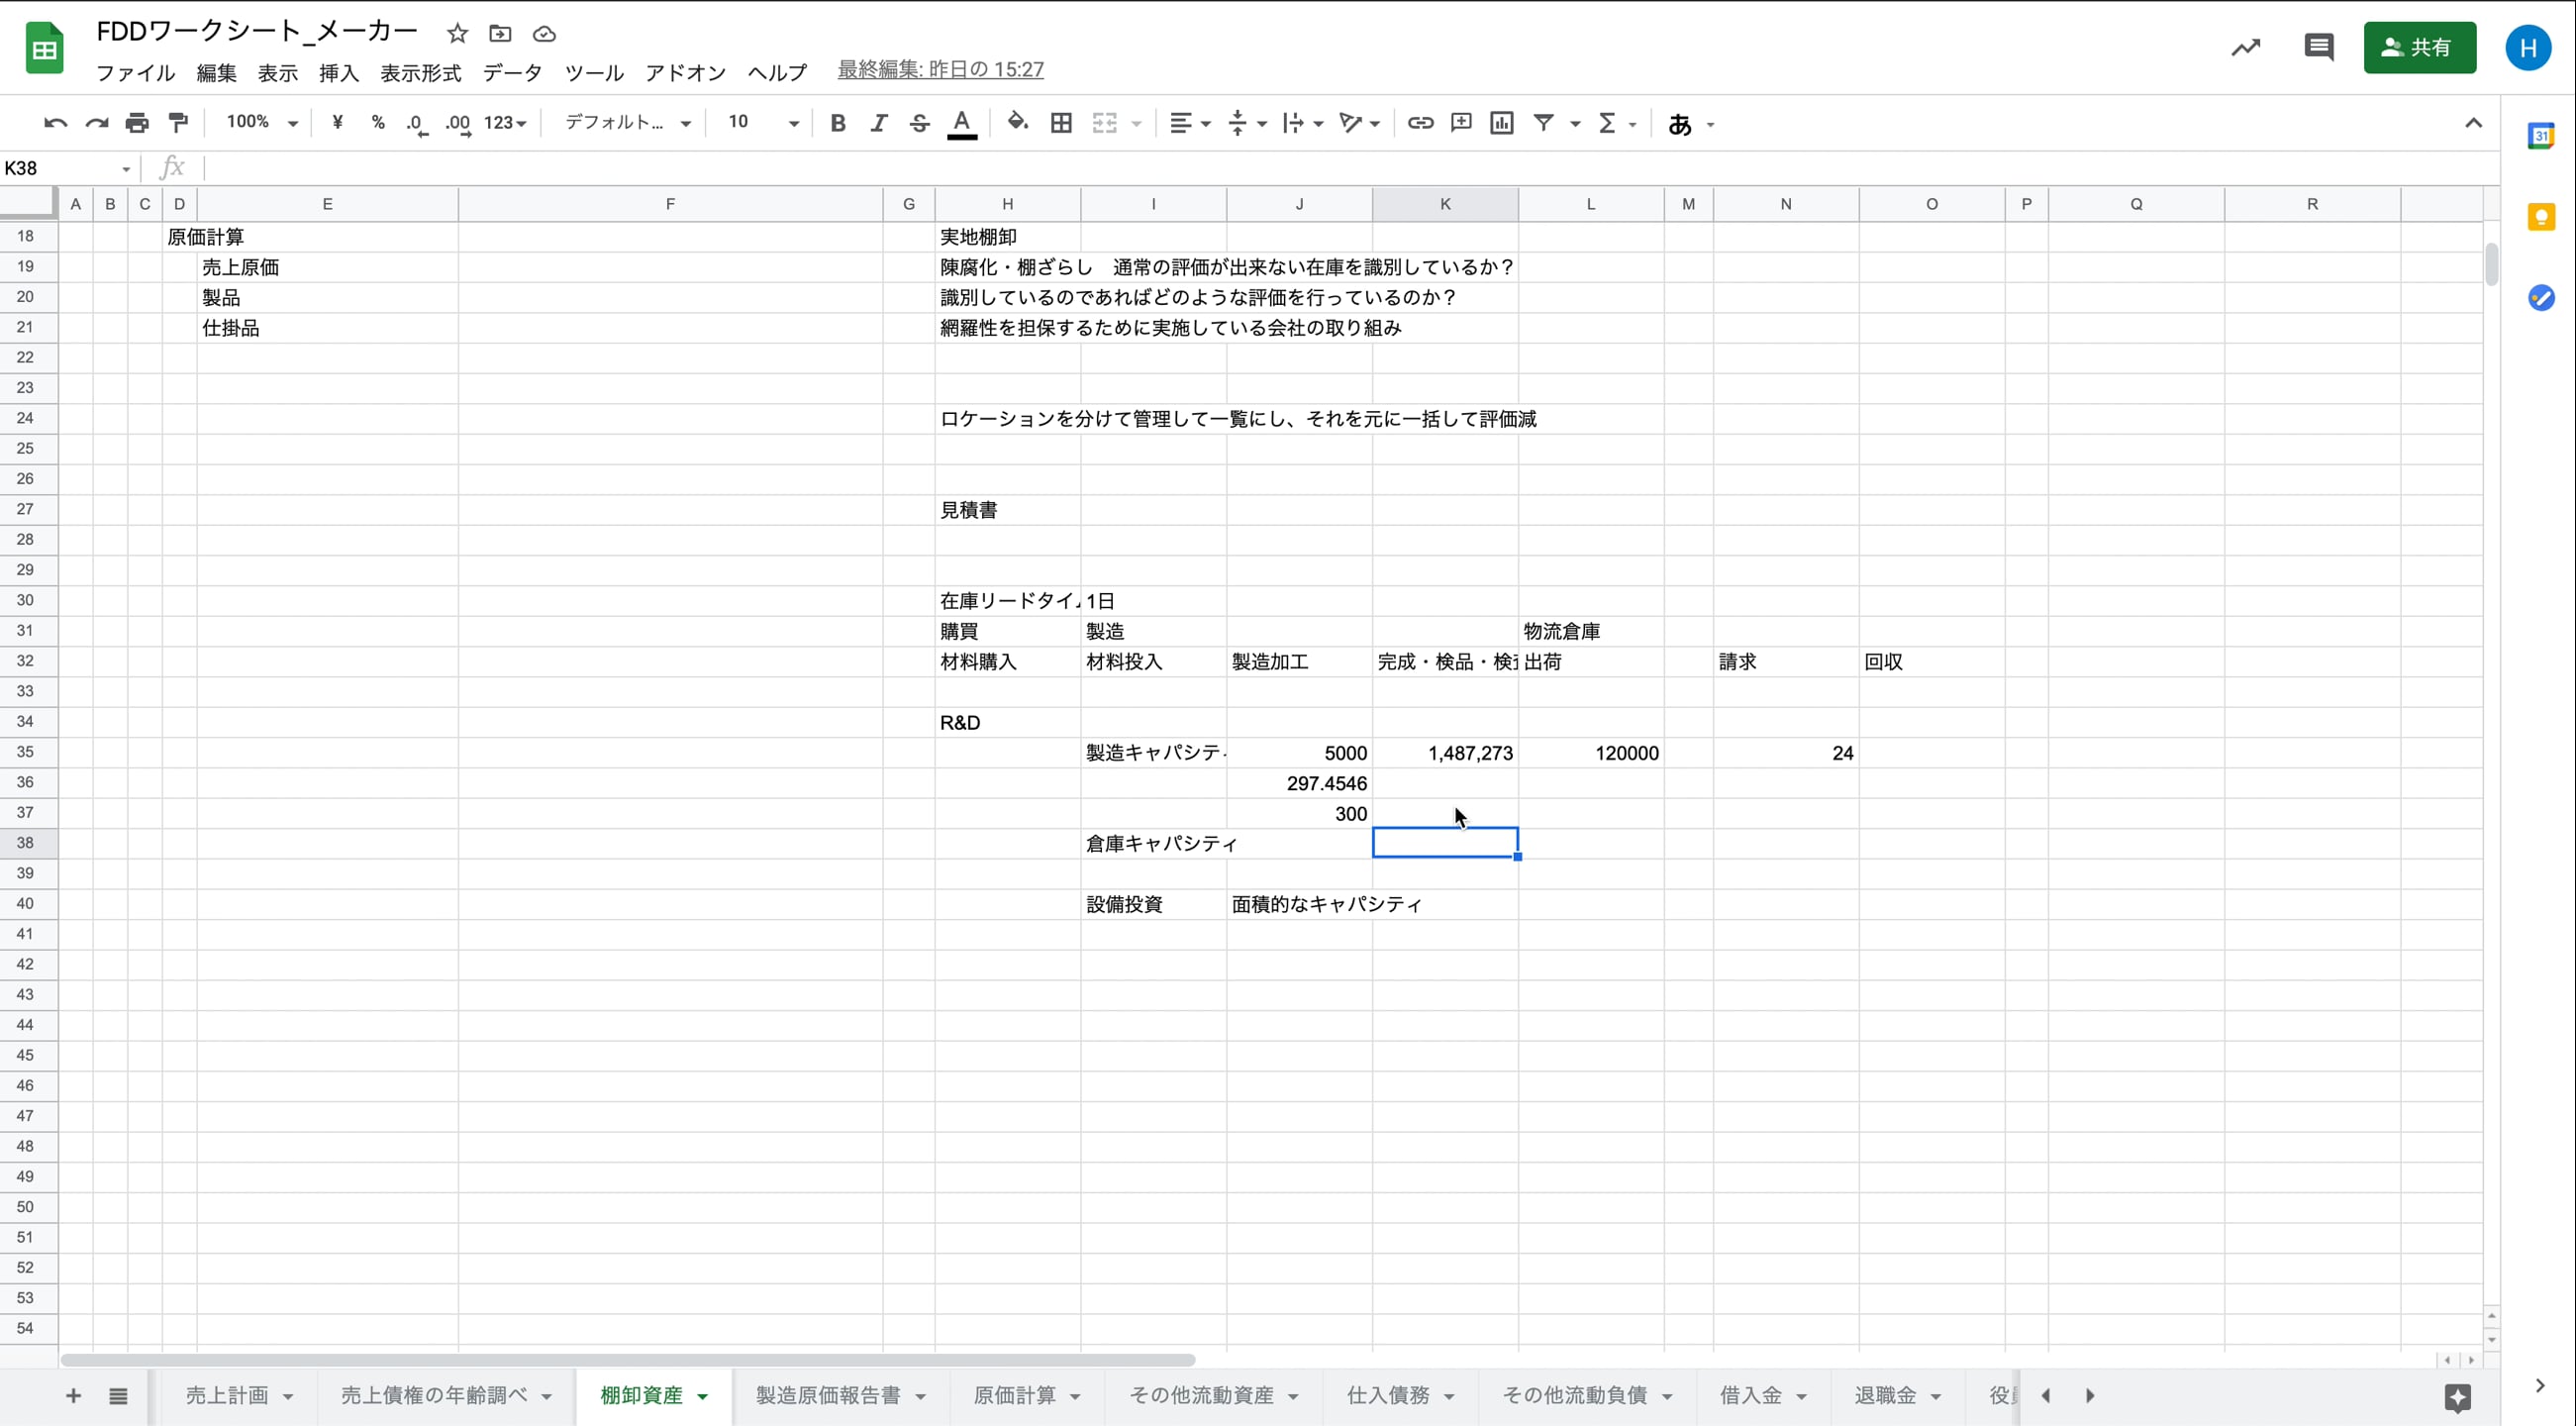Star the FDDワークシート_メーカー document

point(457,33)
